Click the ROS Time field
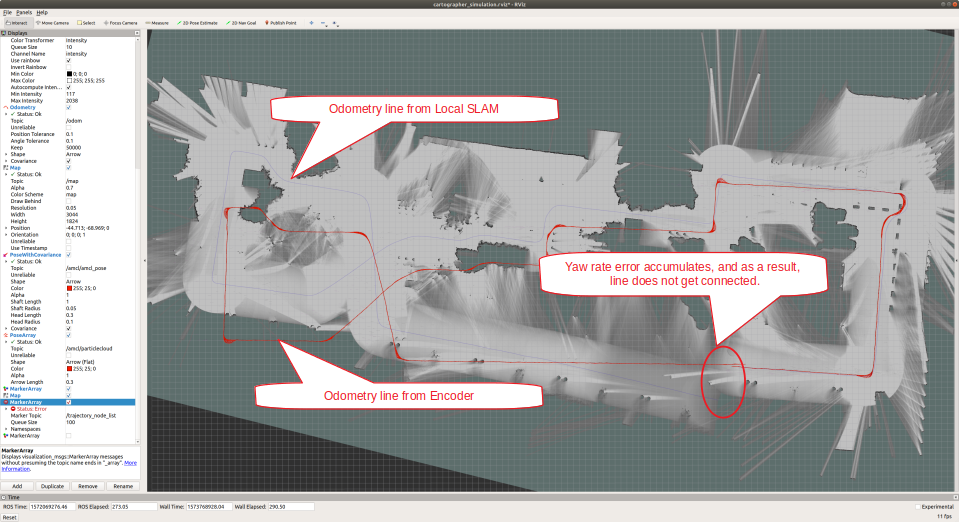 (52, 507)
